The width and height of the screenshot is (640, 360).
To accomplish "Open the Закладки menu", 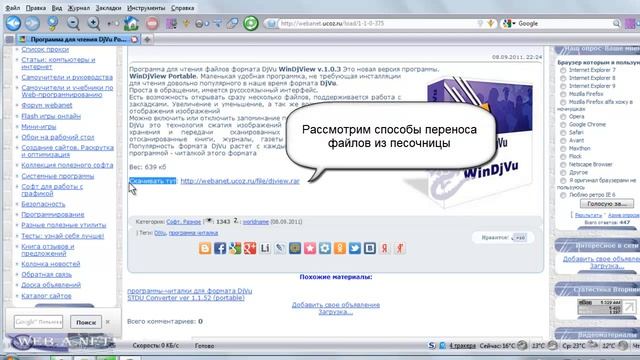I will (108, 8).
